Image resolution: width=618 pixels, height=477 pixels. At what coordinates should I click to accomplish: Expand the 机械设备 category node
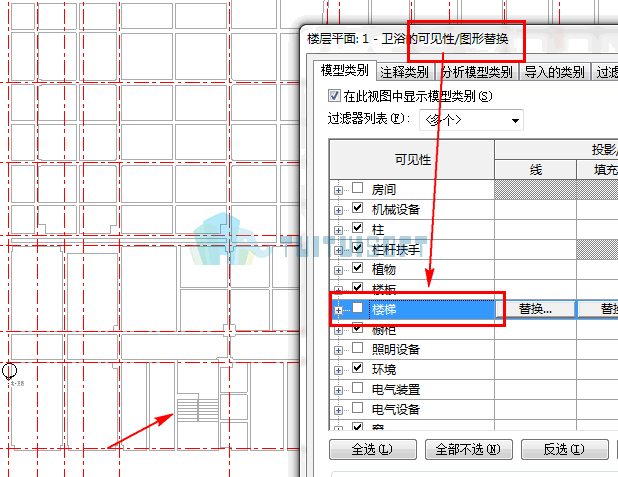(338, 211)
